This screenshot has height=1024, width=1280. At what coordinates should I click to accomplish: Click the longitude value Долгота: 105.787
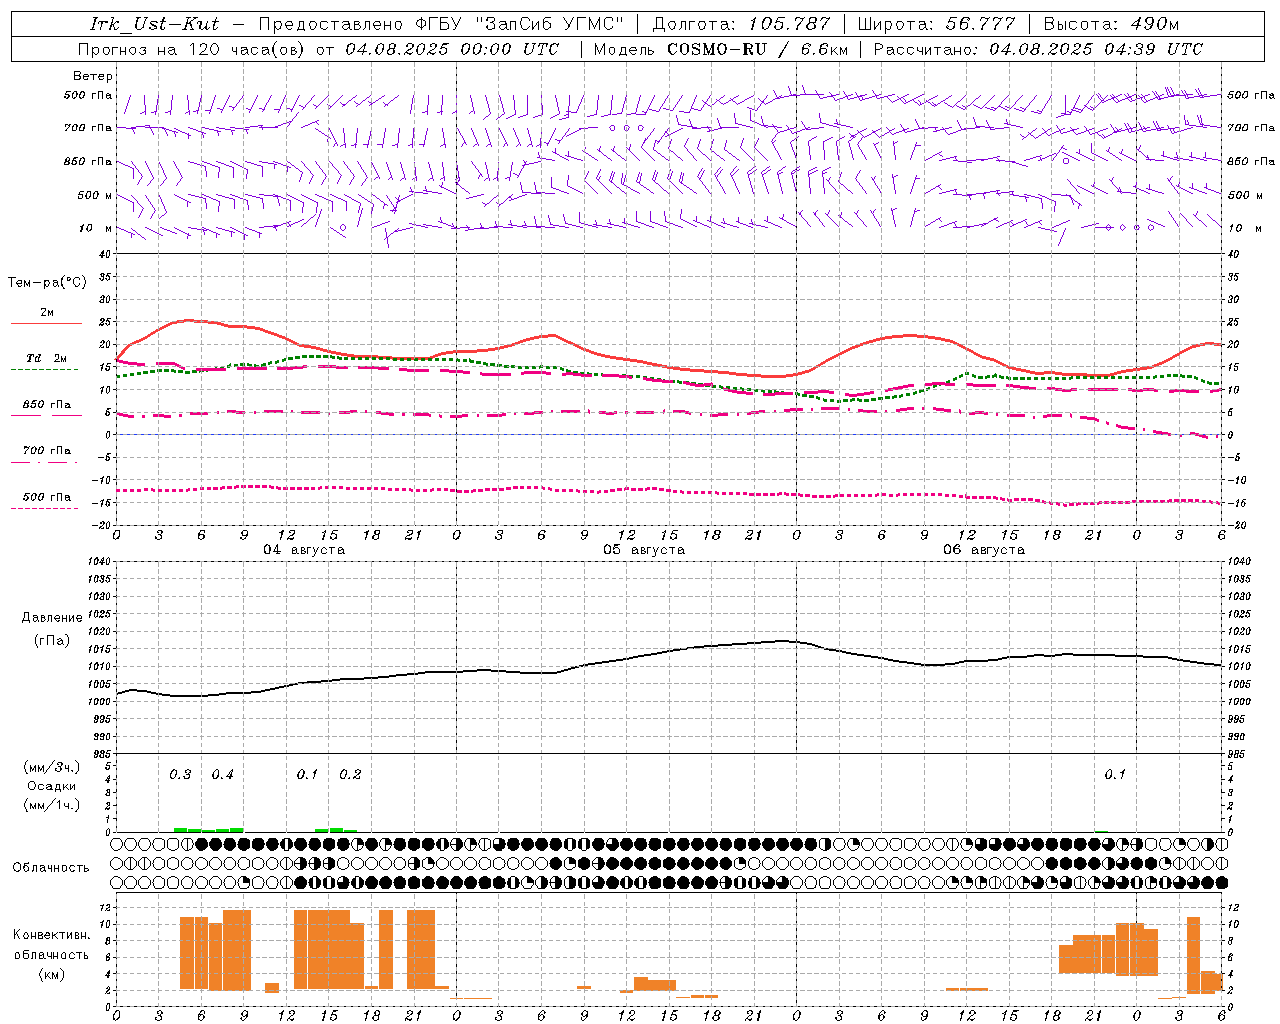[740, 24]
